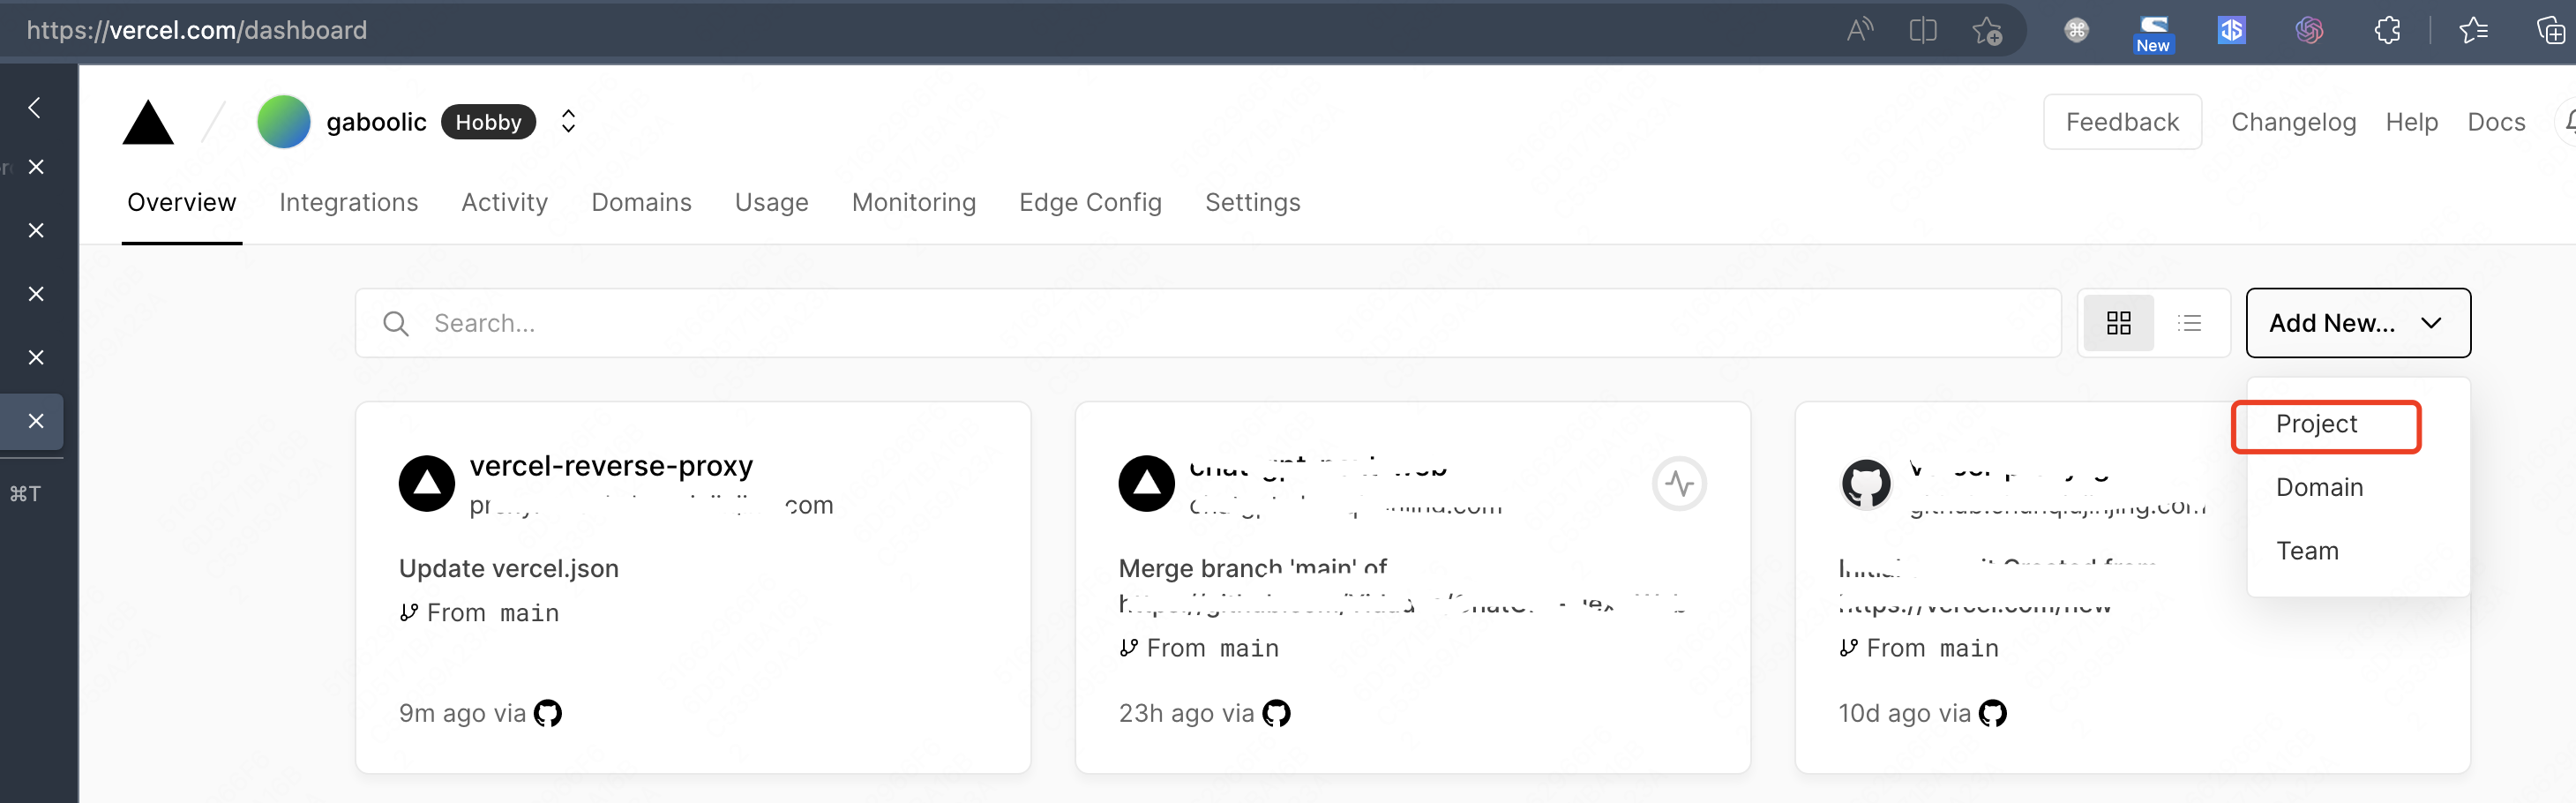The image size is (2576, 803).
Task: Click the third project's GitHub avatar icon
Action: (x=1866, y=484)
